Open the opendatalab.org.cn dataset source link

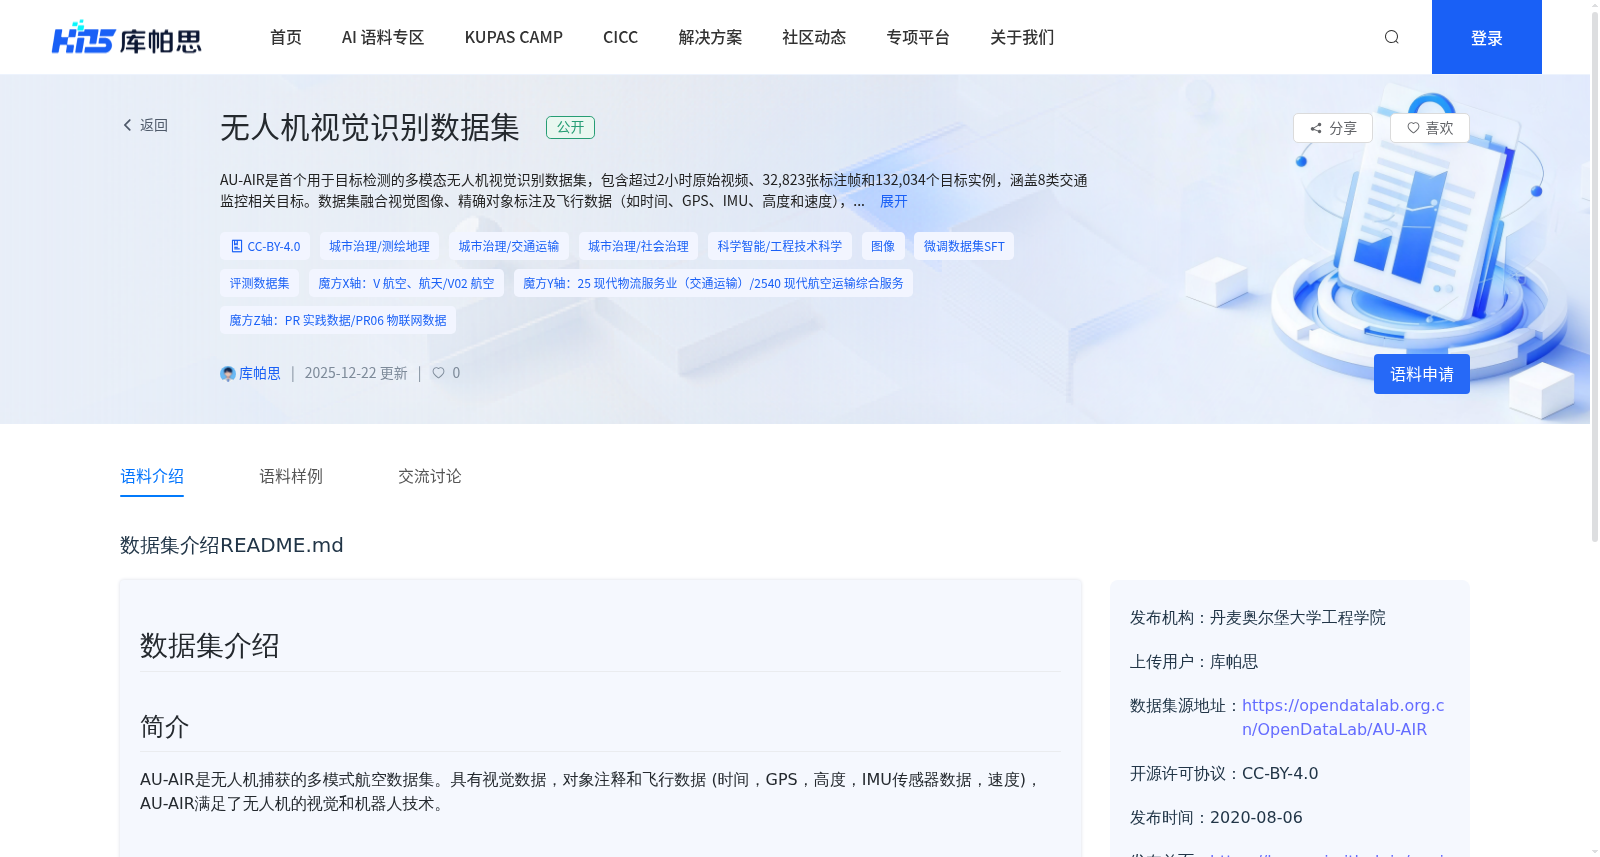[1343, 717]
